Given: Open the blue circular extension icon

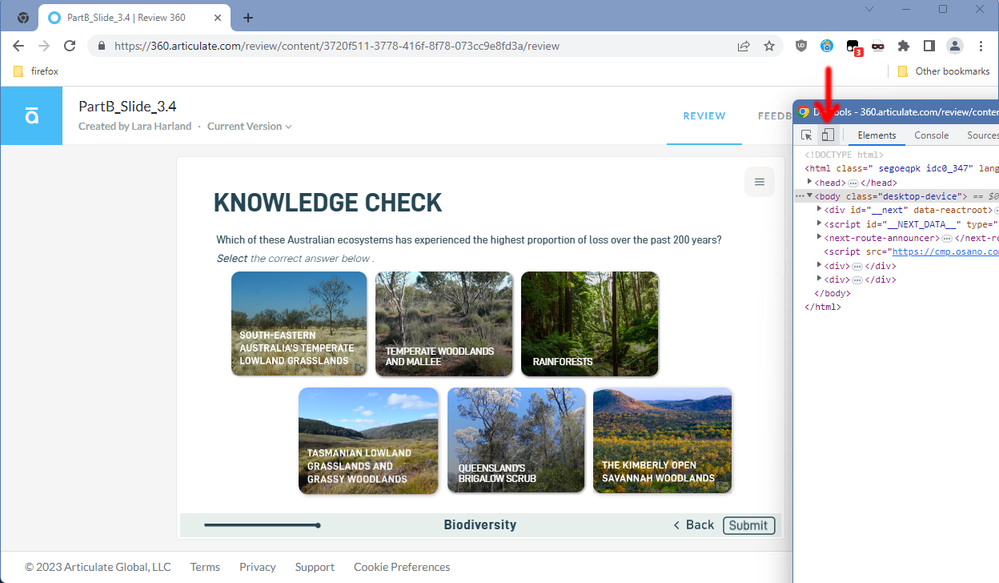Looking at the screenshot, I should pos(827,46).
